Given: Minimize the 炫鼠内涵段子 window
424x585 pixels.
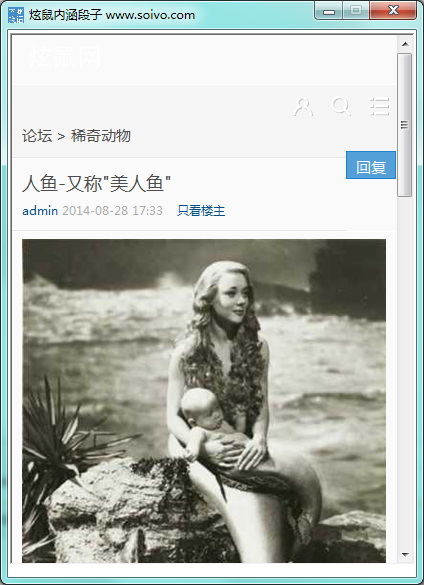Looking at the screenshot, I should click(328, 11).
